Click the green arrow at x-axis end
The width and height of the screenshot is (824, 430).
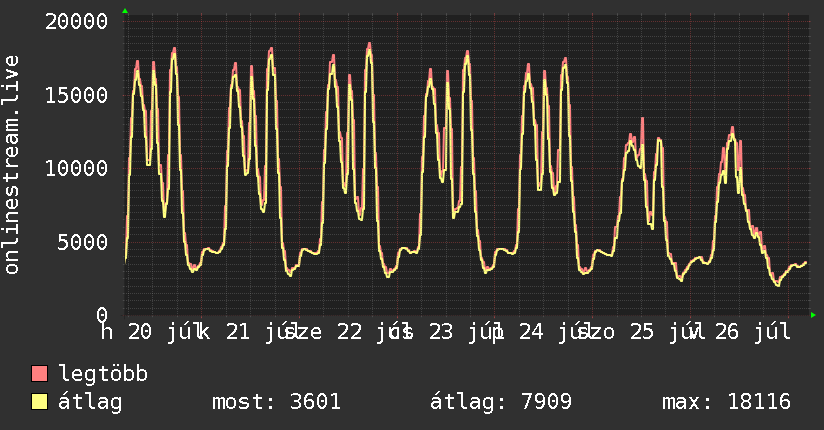pyautogui.click(x=813, y=315)
